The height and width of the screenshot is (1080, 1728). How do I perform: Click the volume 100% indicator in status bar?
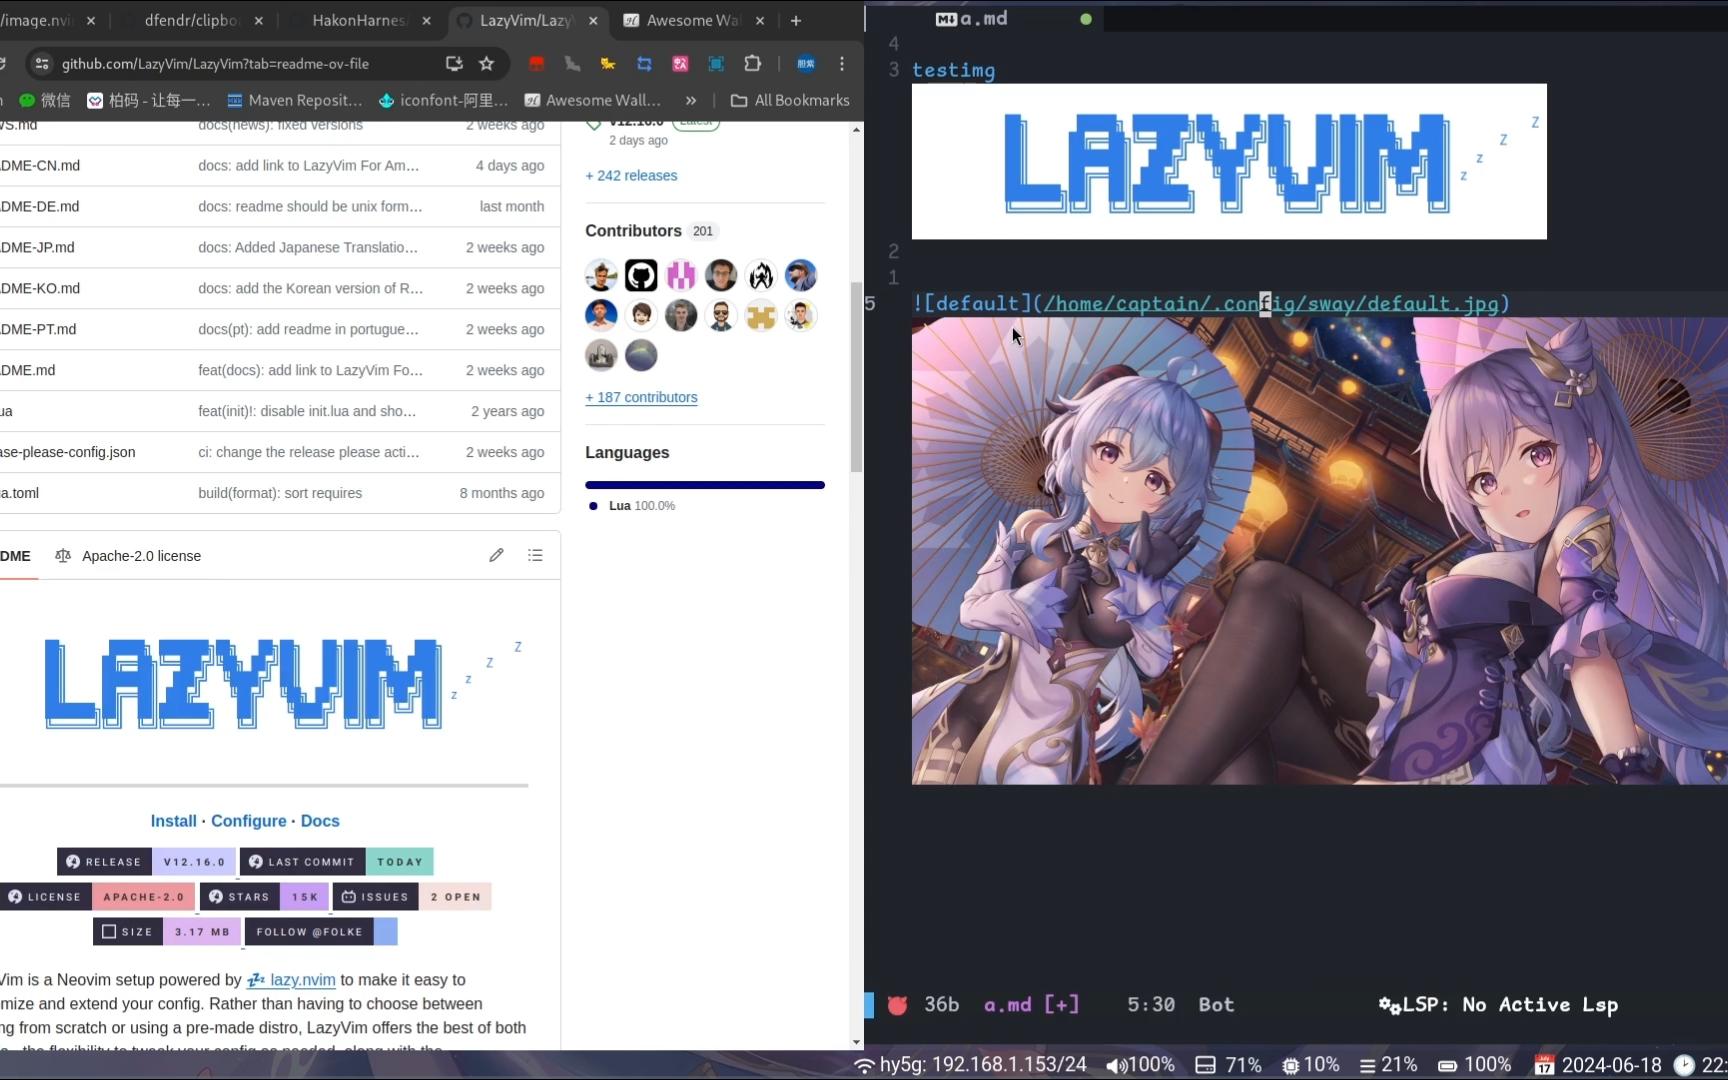coord(1140,1065)
